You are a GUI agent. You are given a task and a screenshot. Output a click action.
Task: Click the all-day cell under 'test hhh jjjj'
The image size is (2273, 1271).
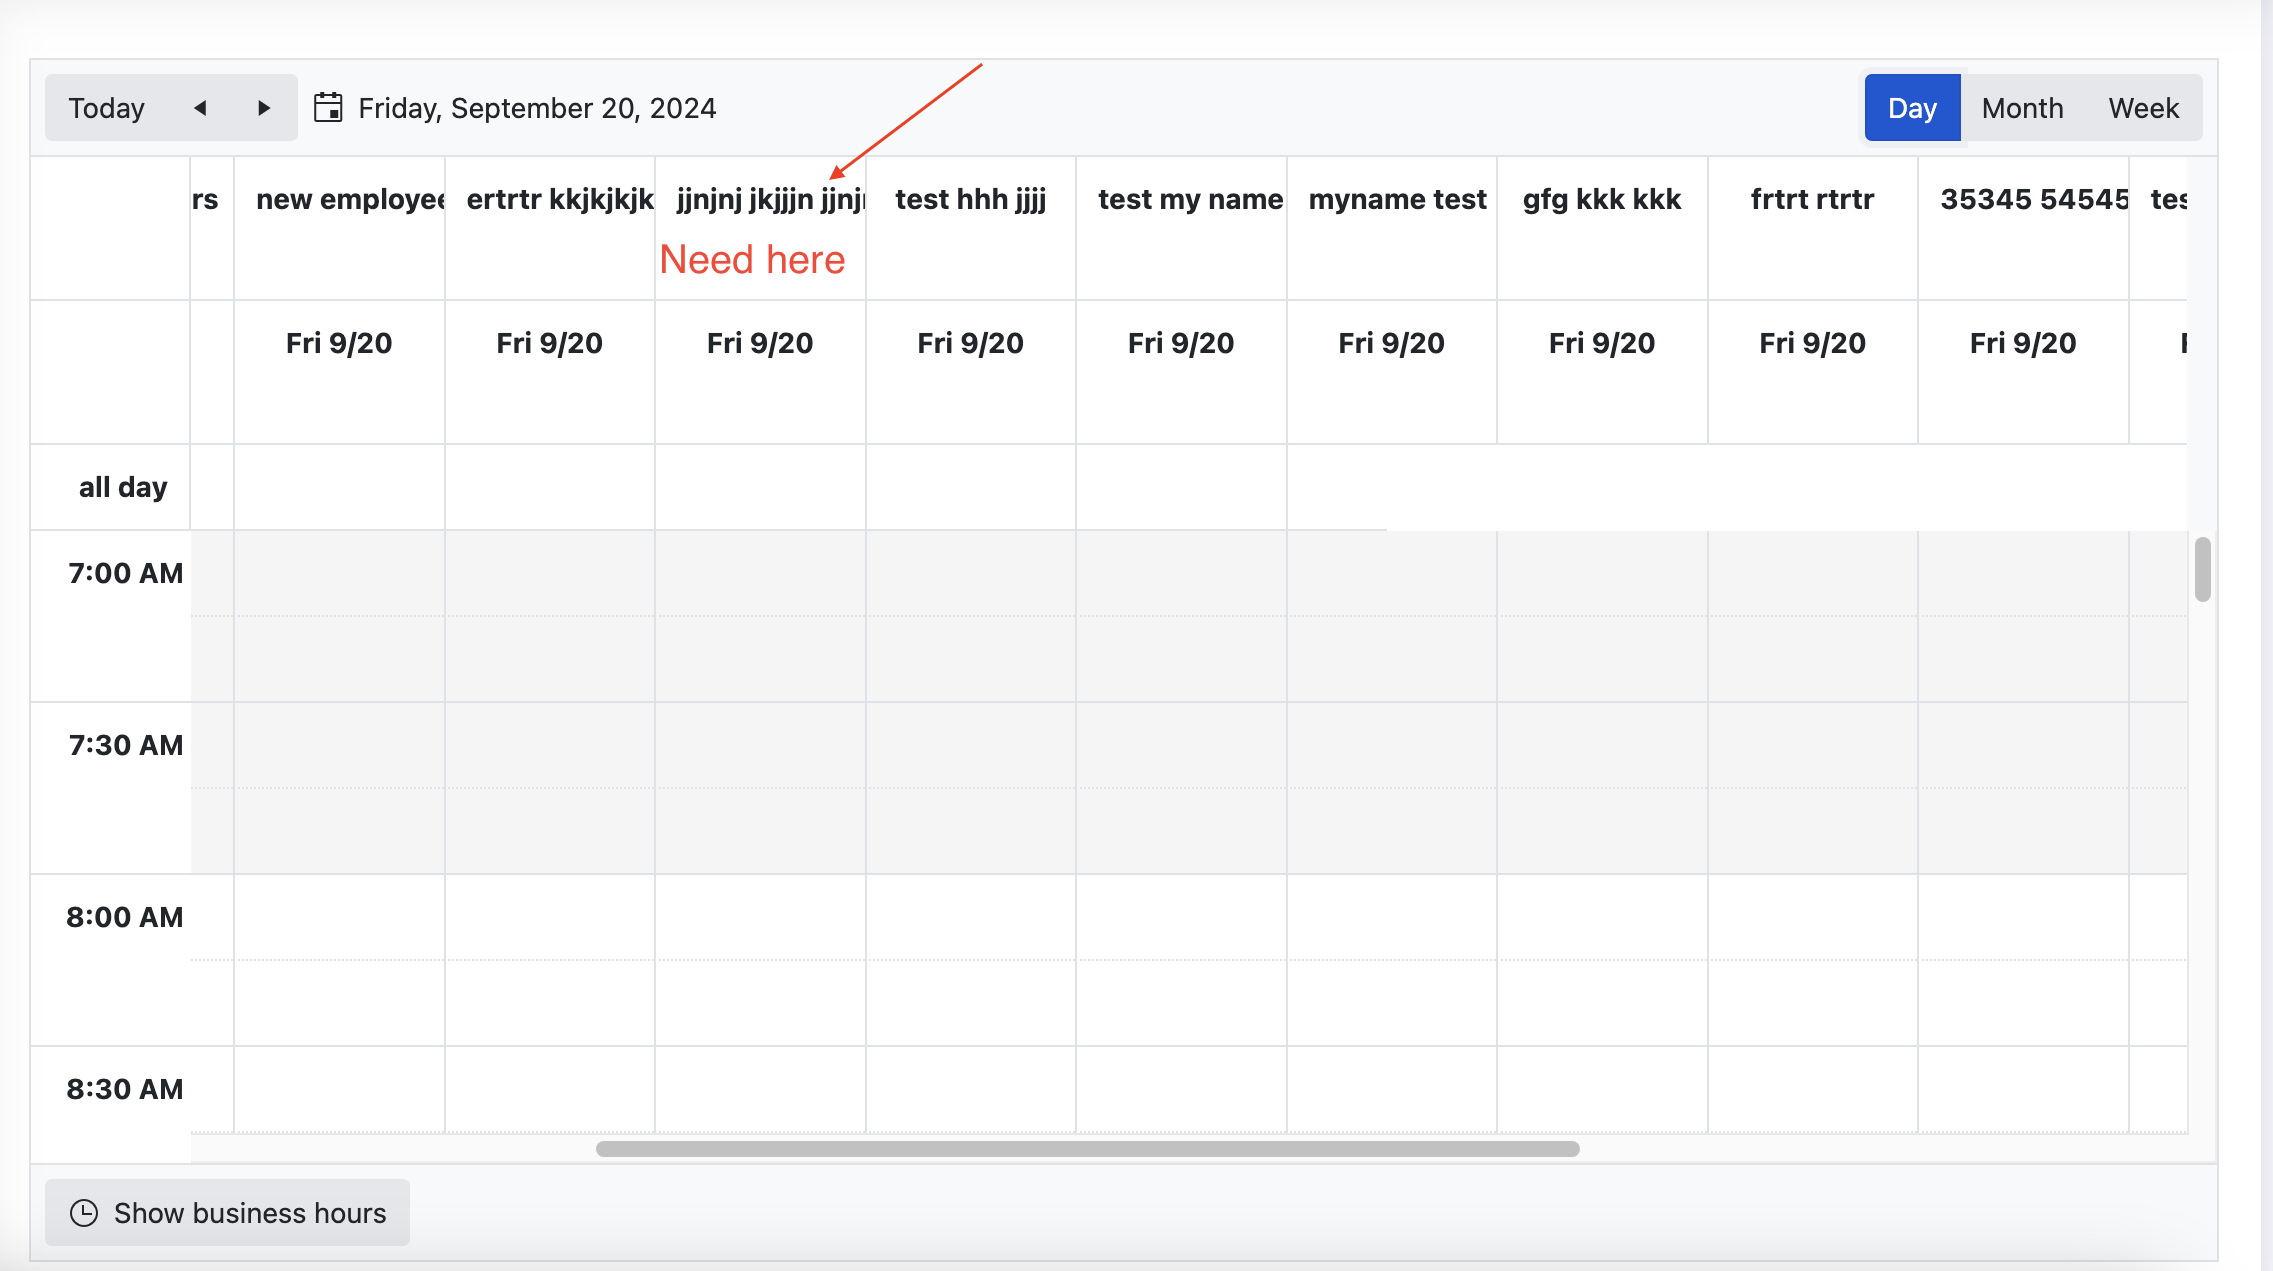(x=970, y=487)
